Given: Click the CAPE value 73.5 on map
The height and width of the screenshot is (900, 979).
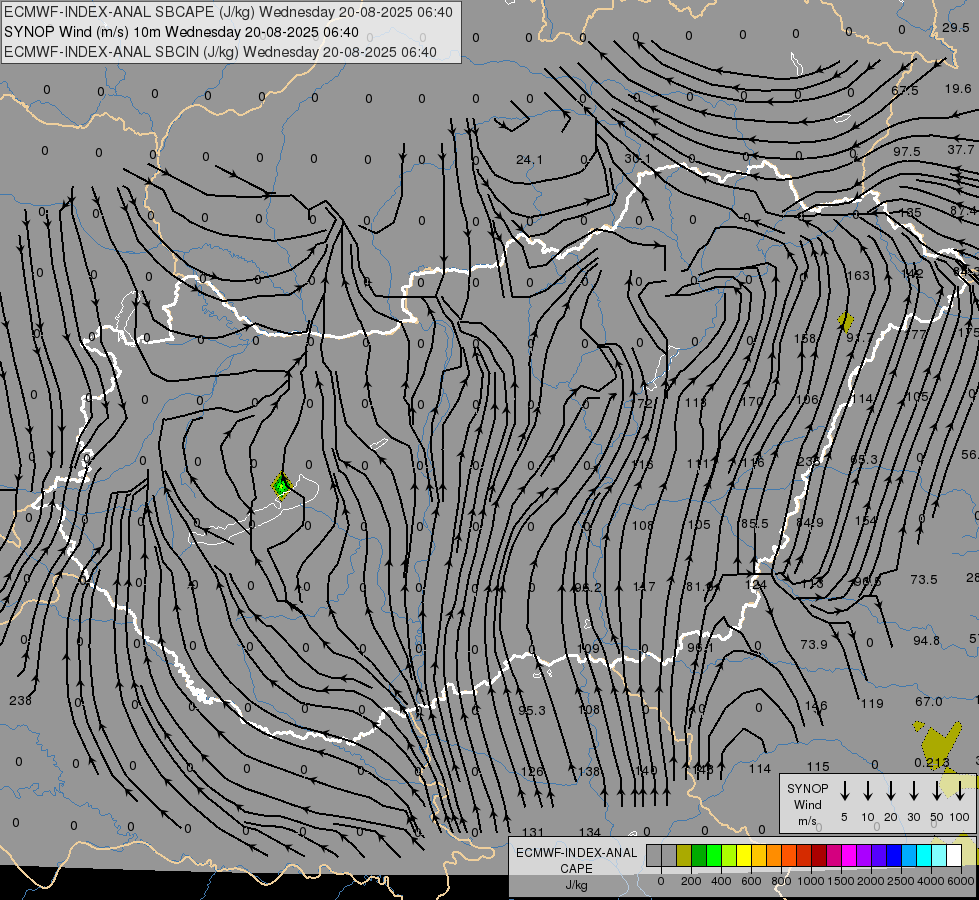Looking at the screenshot, I should (x=923, y=580).
